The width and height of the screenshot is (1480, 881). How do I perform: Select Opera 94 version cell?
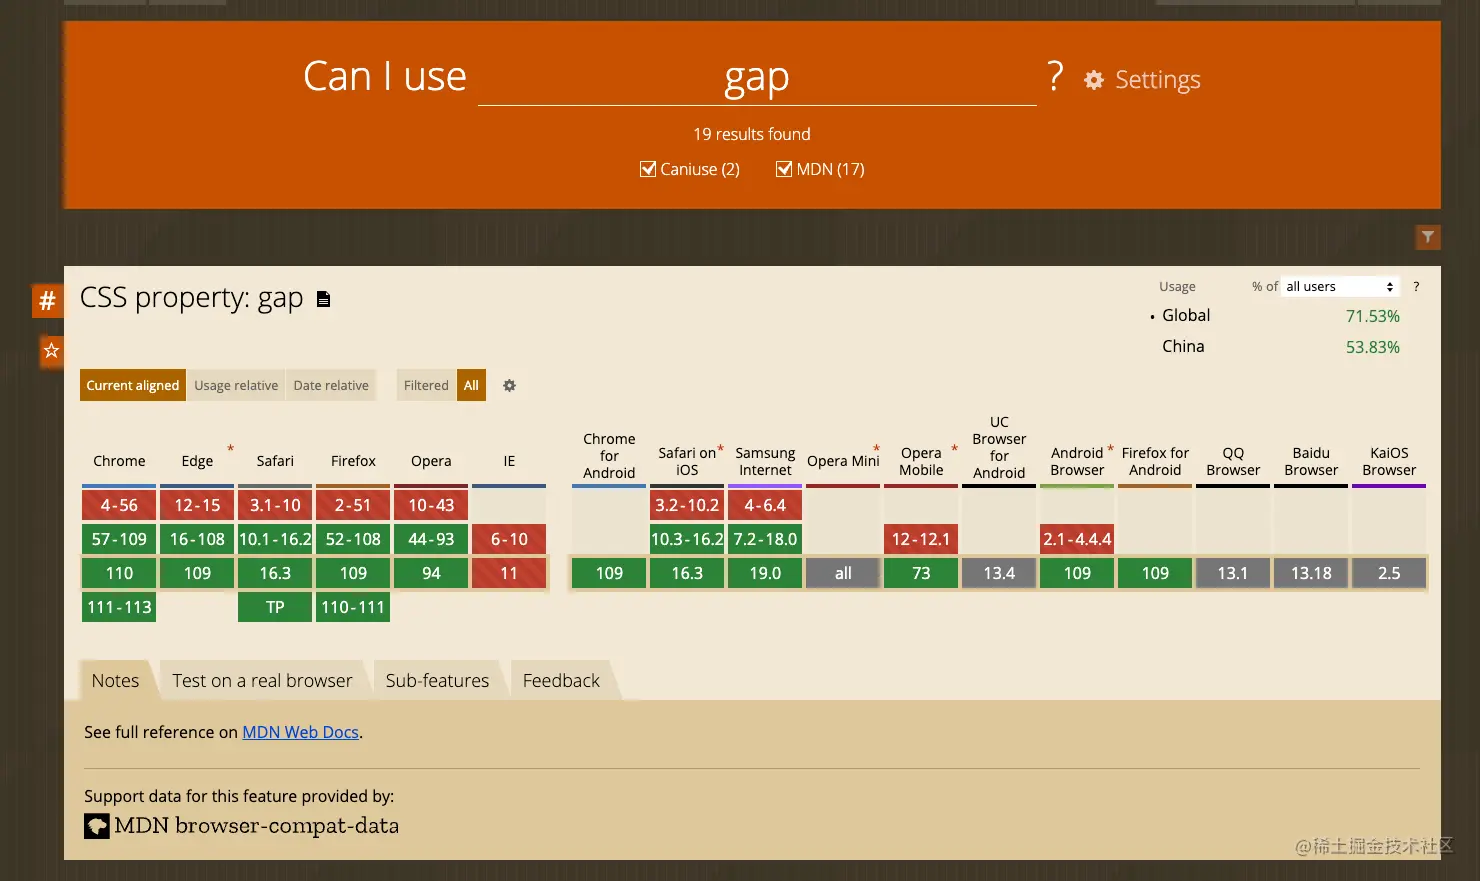tap(431, 573)
